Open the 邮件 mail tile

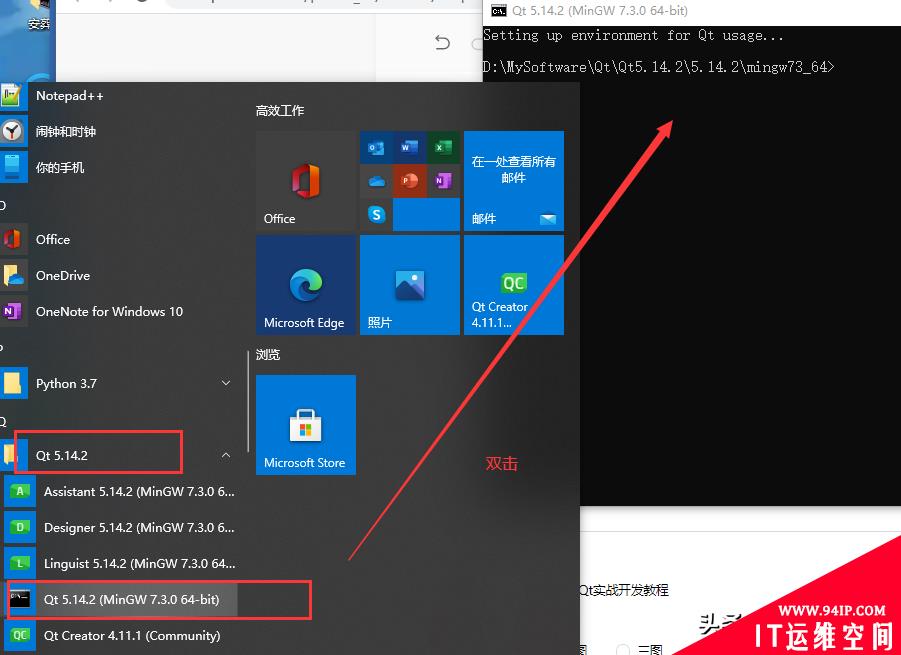(x=514, y=181)
